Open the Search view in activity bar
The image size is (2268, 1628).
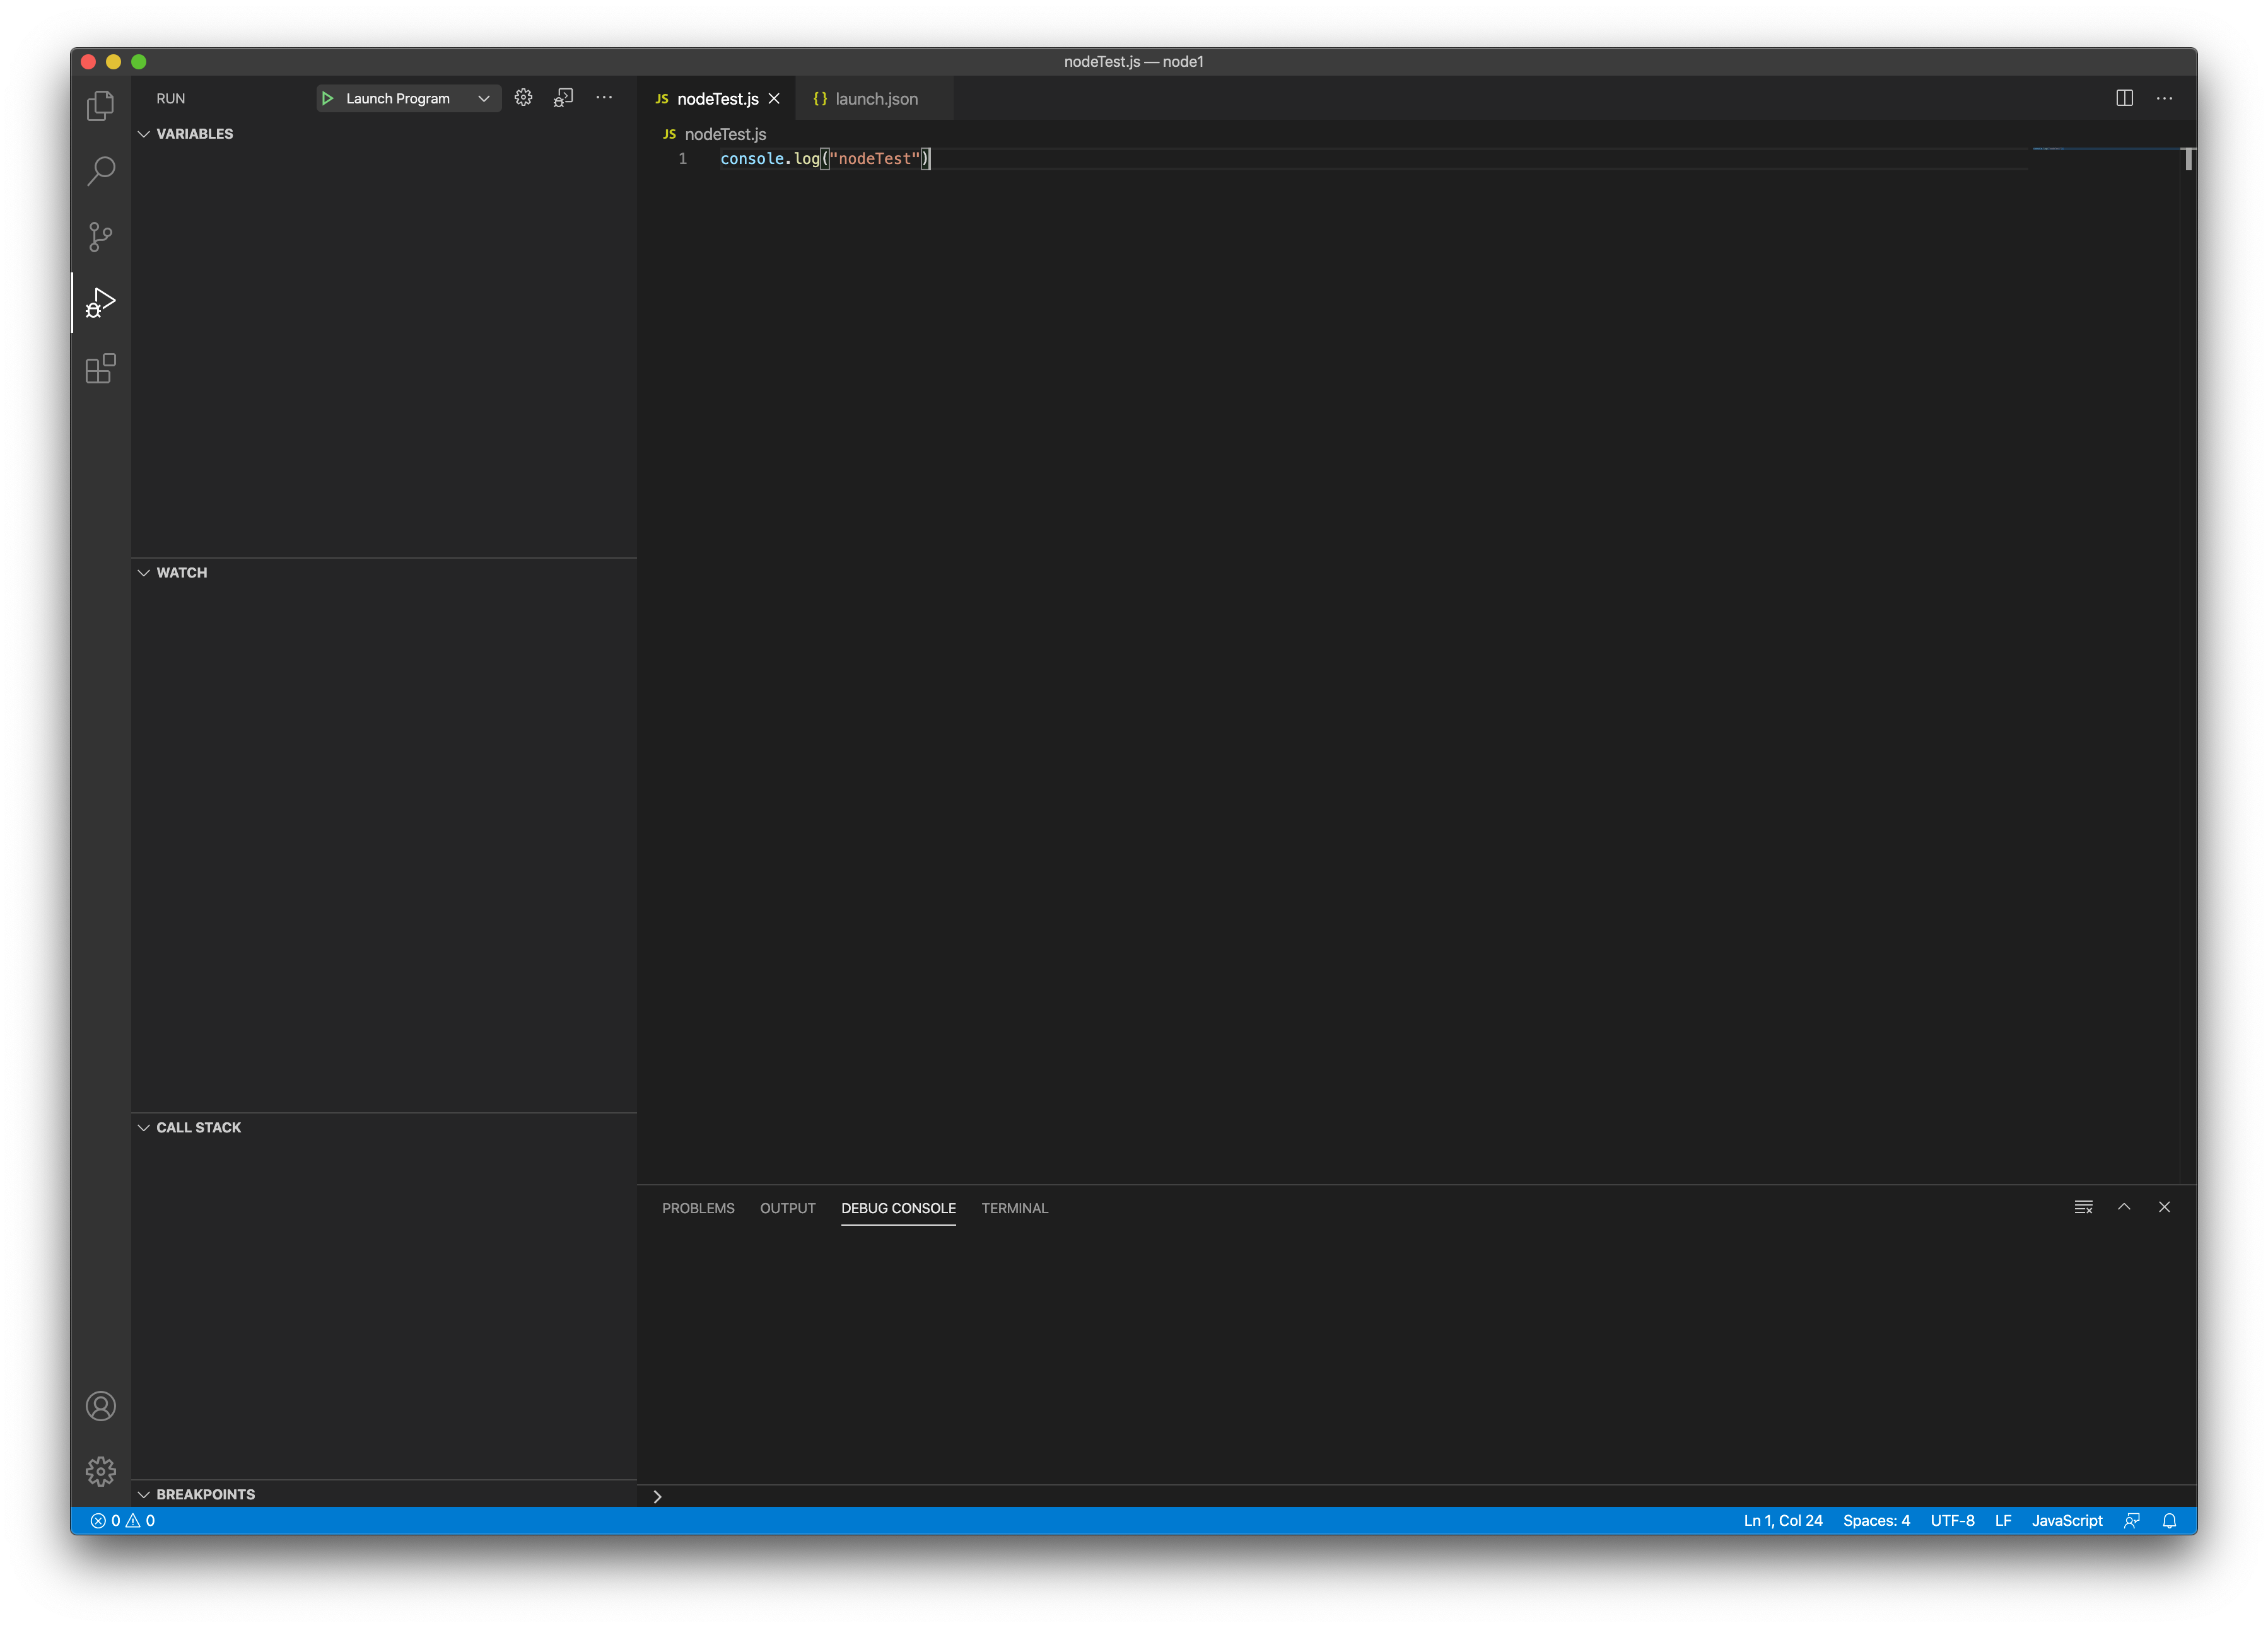tap(100, 171)
